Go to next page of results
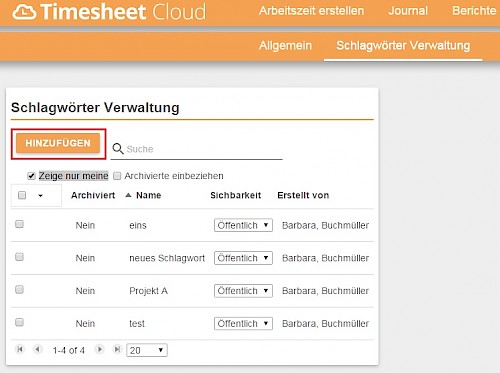Image resolution: width=500 pixels, height=373 pixels. [99, 349]
